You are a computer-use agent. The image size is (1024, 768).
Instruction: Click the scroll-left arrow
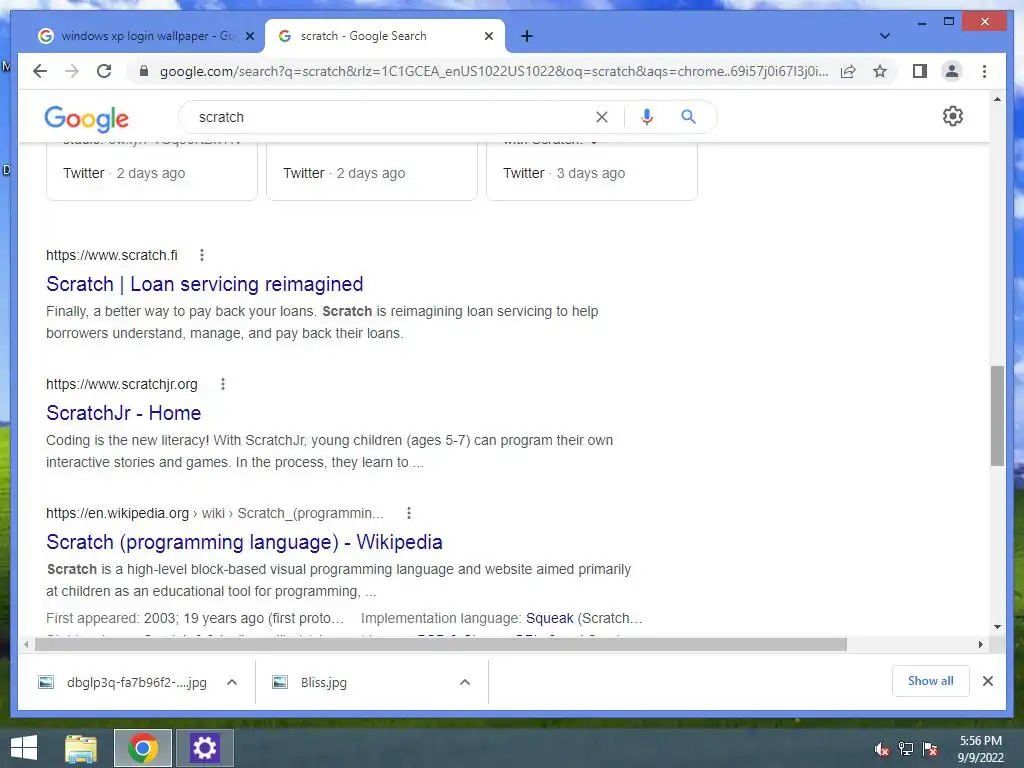(x=26, y=645)
